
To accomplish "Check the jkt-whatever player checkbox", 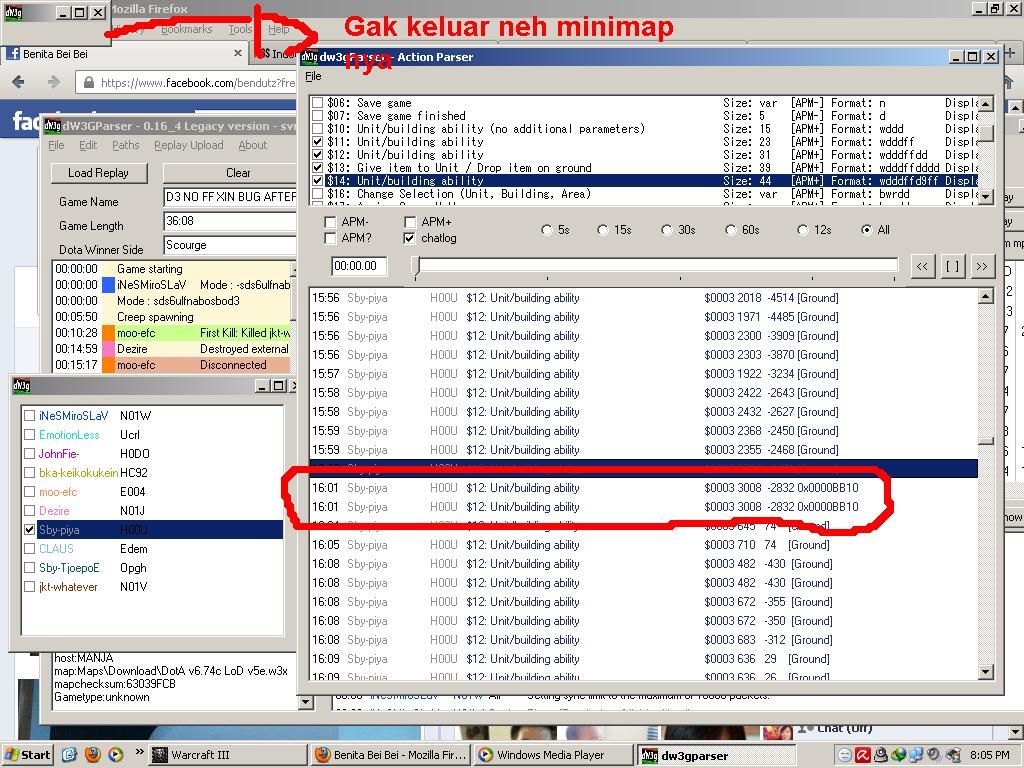I will tap(29, 586).
